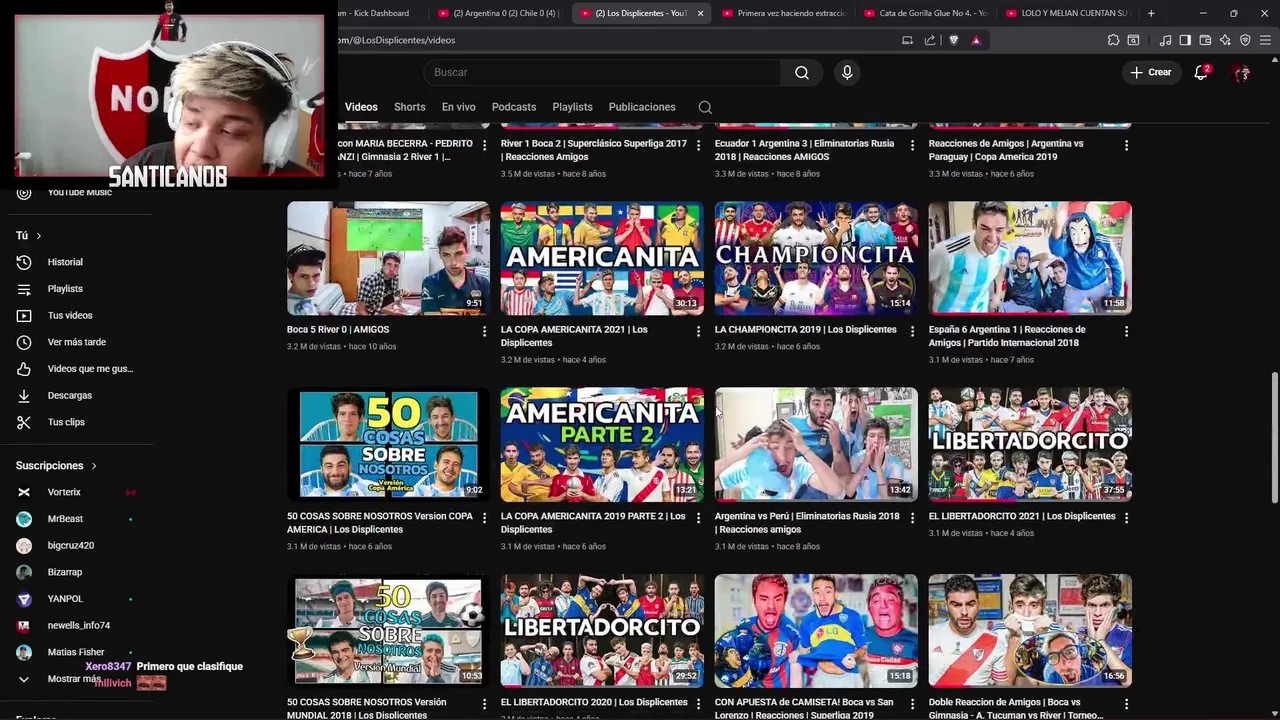Switch to Cata de Gorilla Glue browser tab
1280x720 pixels.
(925, 13)
